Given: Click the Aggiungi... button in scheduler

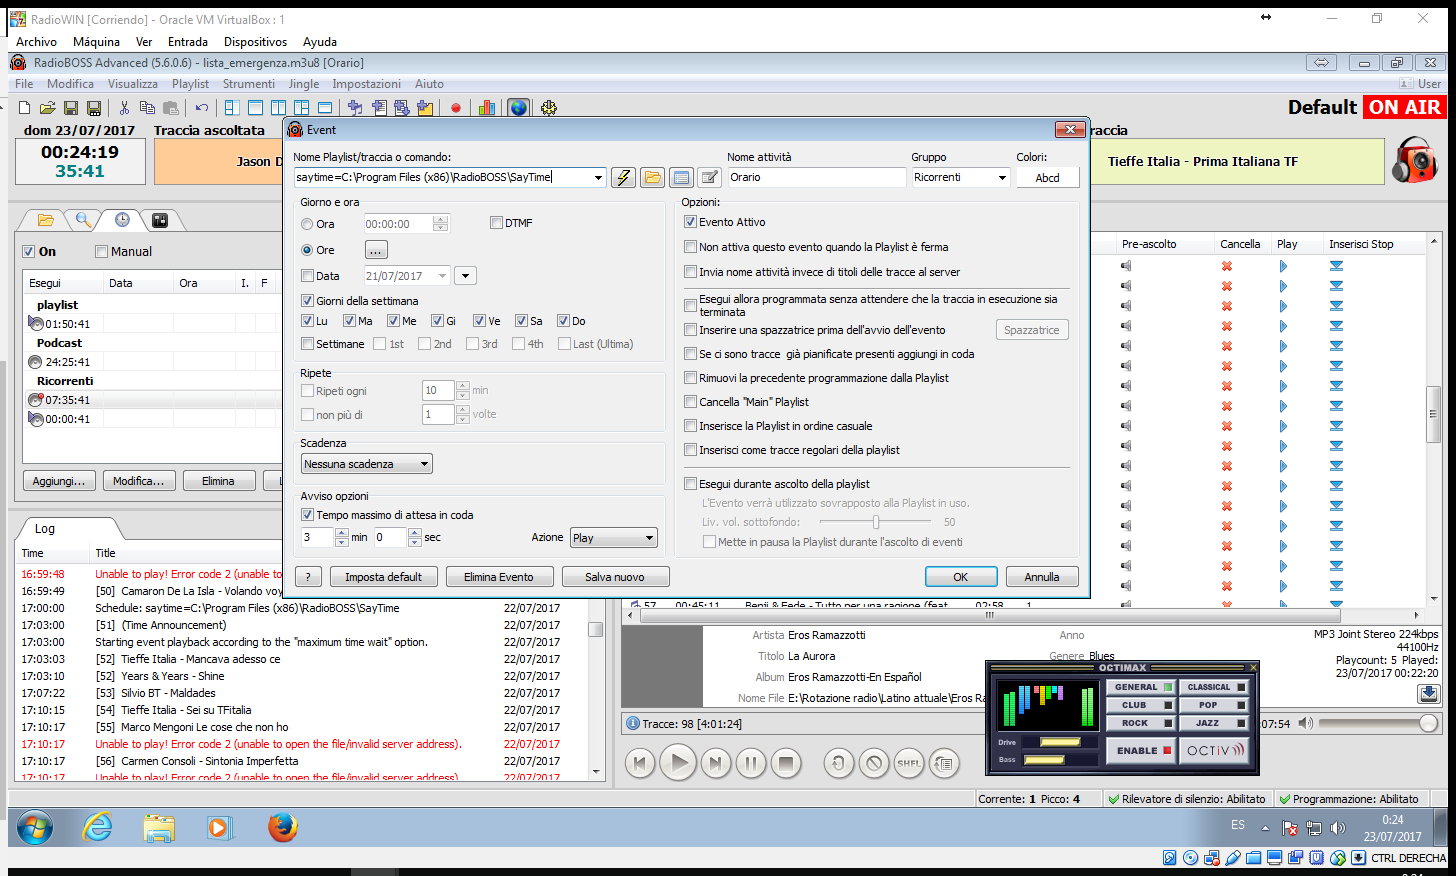Looking at the screenshot, I should 59,481.
